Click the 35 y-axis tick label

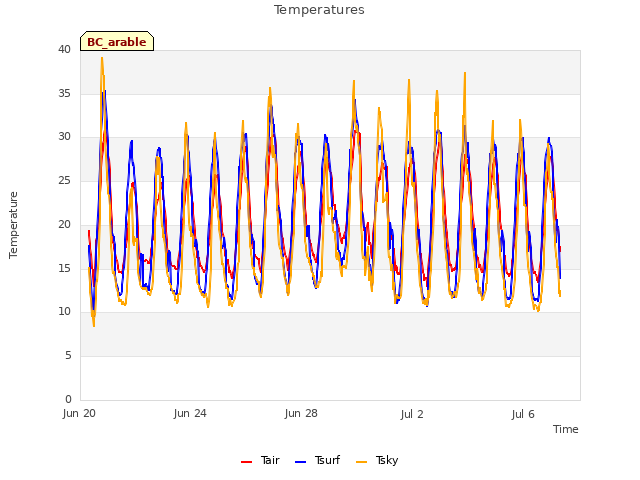pos(64,93)
